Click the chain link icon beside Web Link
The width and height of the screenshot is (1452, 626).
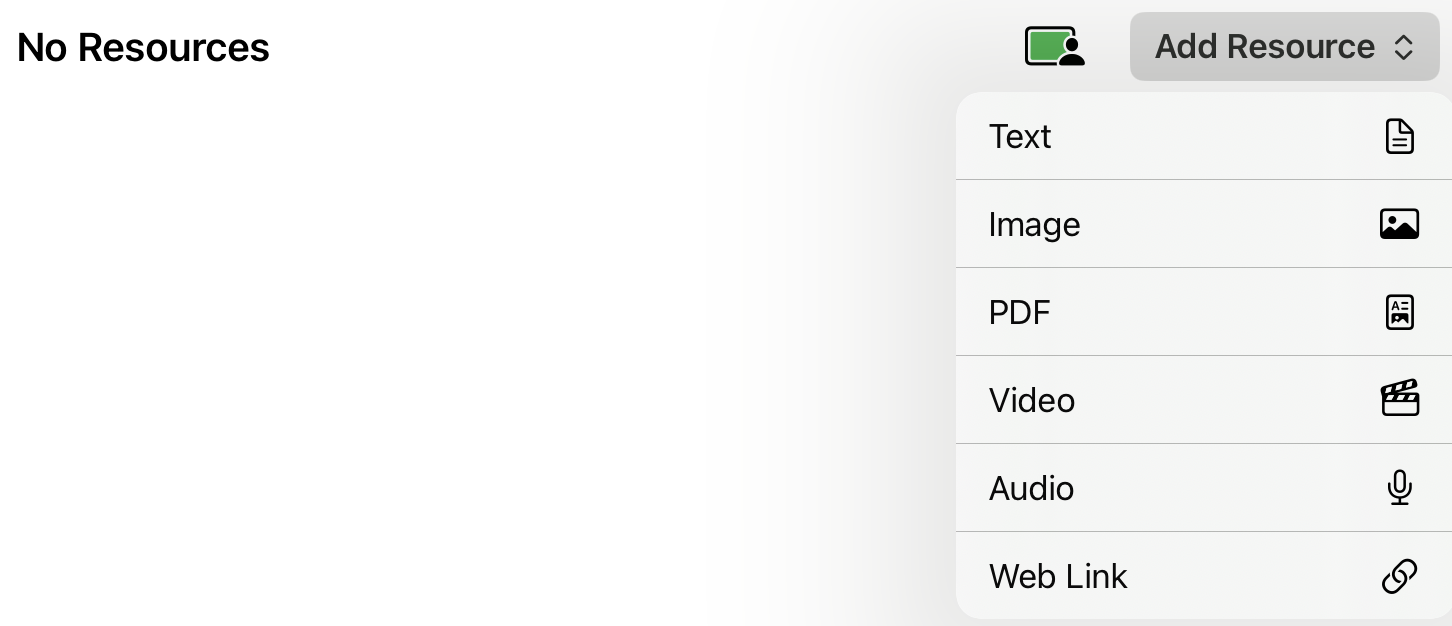click(x=1399, y=576)
